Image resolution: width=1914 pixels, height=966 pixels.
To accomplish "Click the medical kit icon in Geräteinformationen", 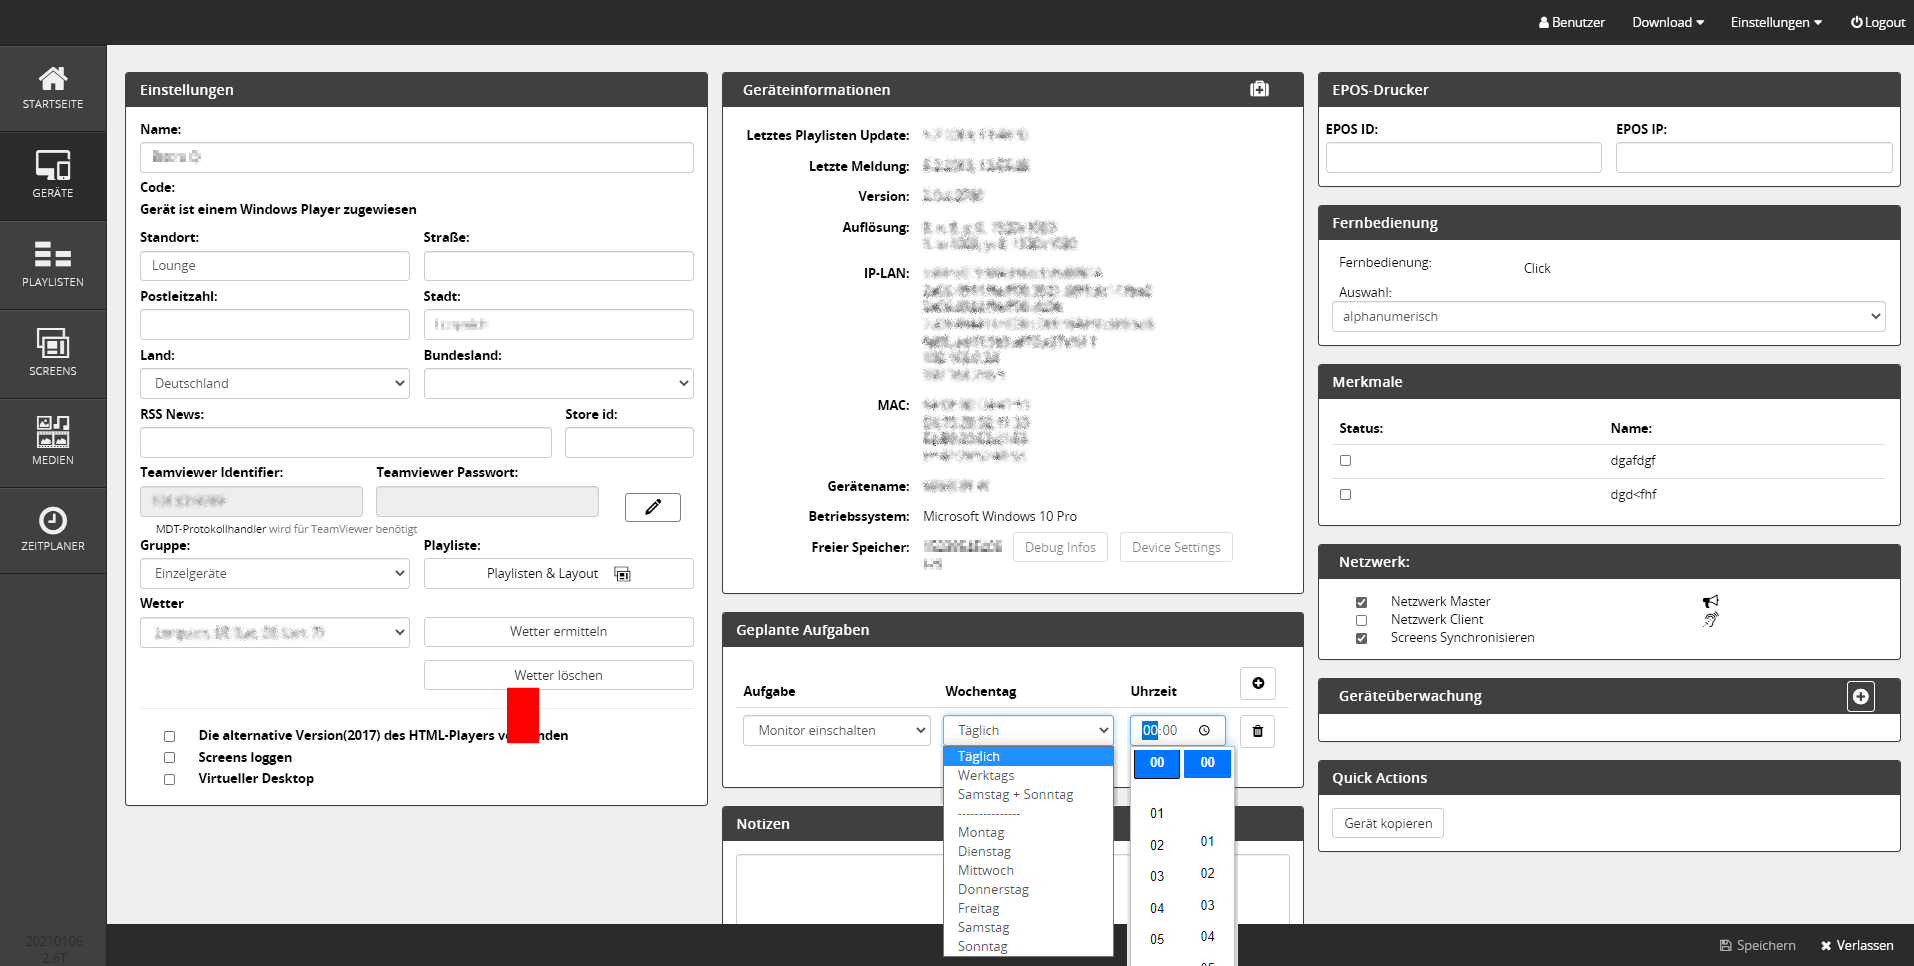I will [x=1259, y=90].
